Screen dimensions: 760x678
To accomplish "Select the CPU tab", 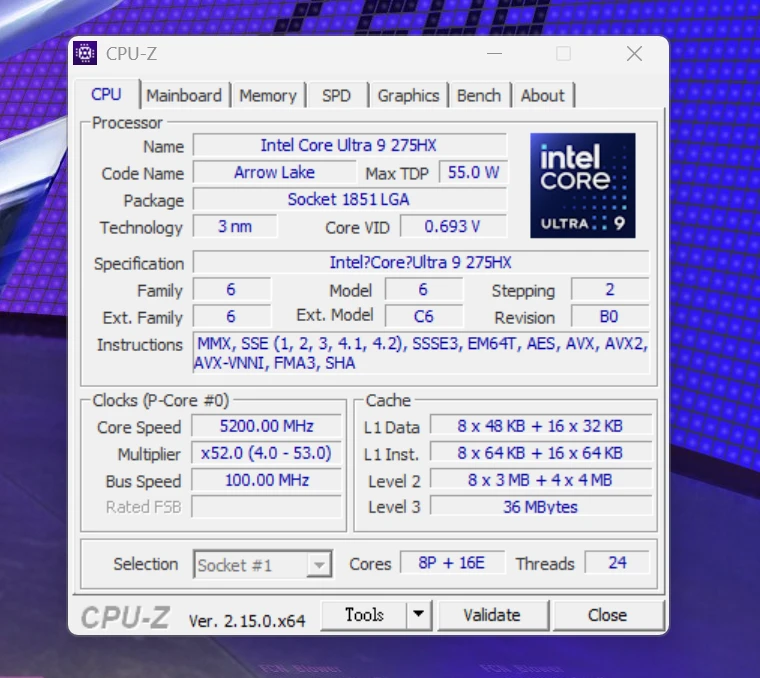I will [x=106, y=95].
